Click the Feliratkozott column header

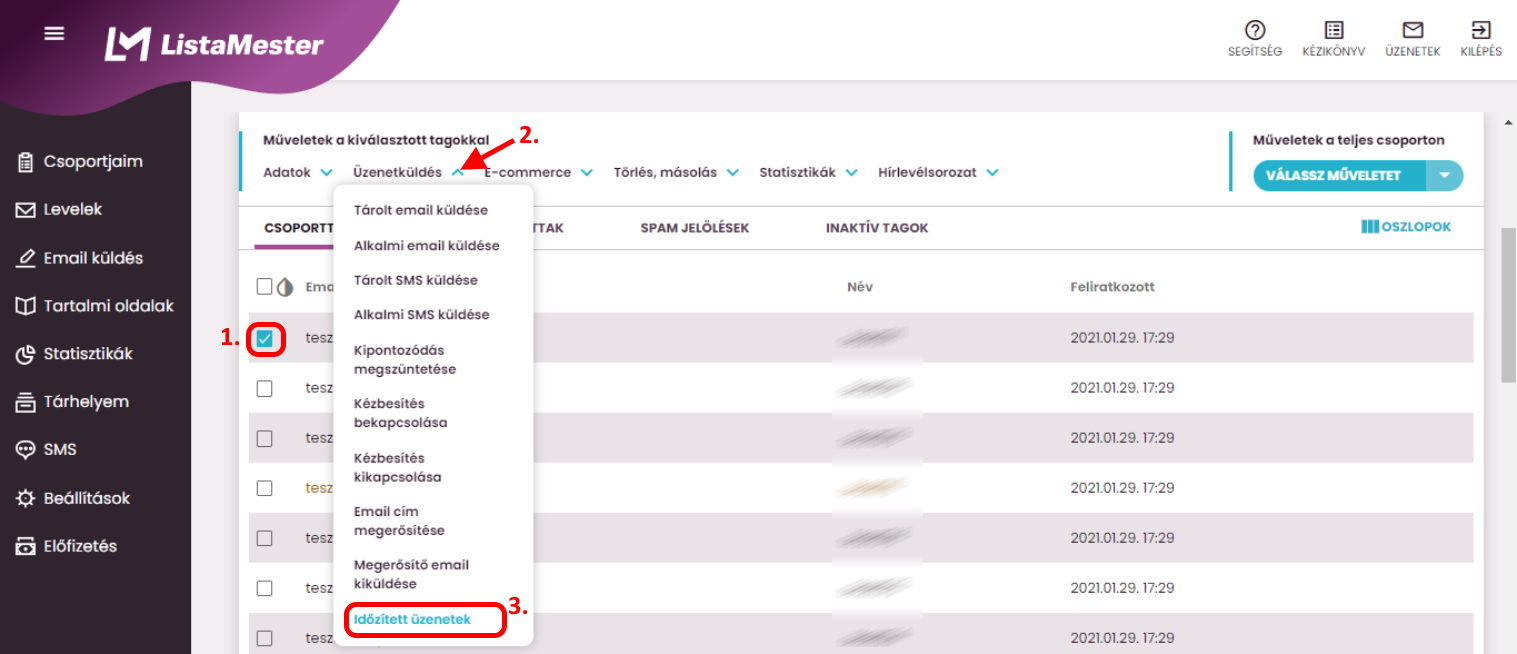point(1112,287)
